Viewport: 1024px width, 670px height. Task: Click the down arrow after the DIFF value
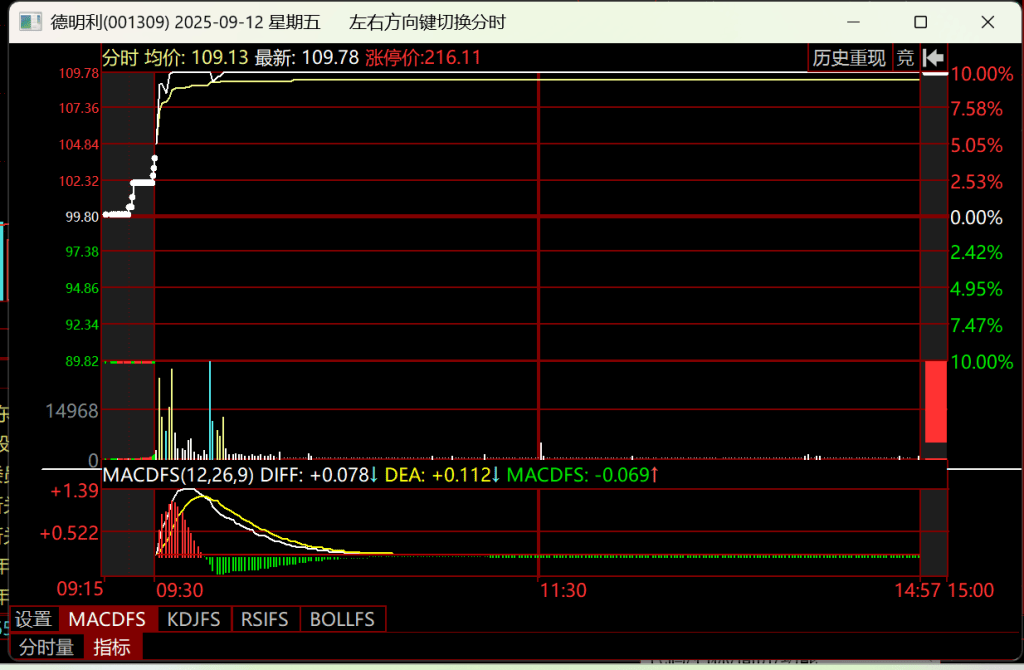pyautogui.click(x=374, y=475)
